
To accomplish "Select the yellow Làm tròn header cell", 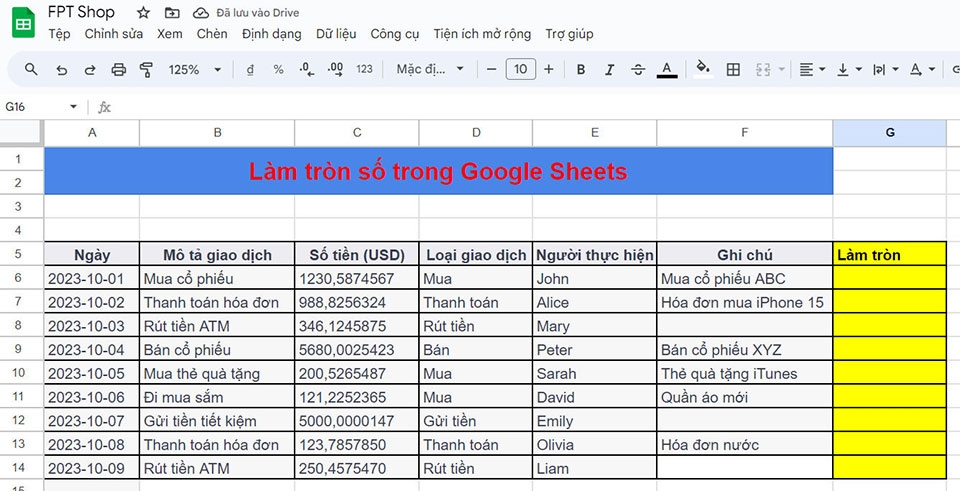I will tap(890, 254).
